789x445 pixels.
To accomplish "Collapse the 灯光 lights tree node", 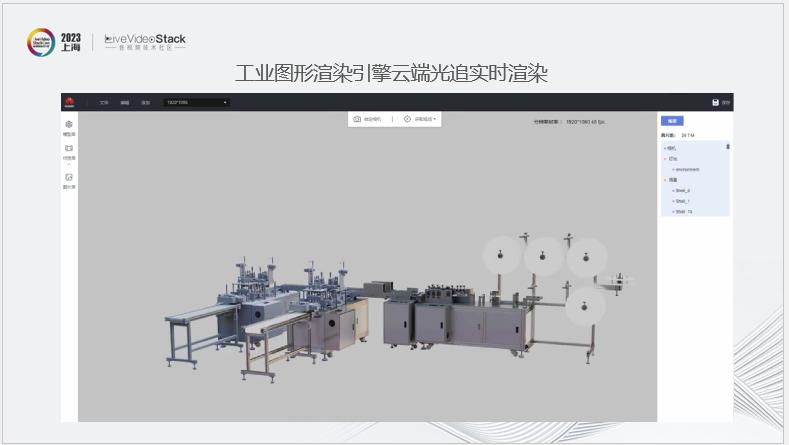I will (665, 159).
